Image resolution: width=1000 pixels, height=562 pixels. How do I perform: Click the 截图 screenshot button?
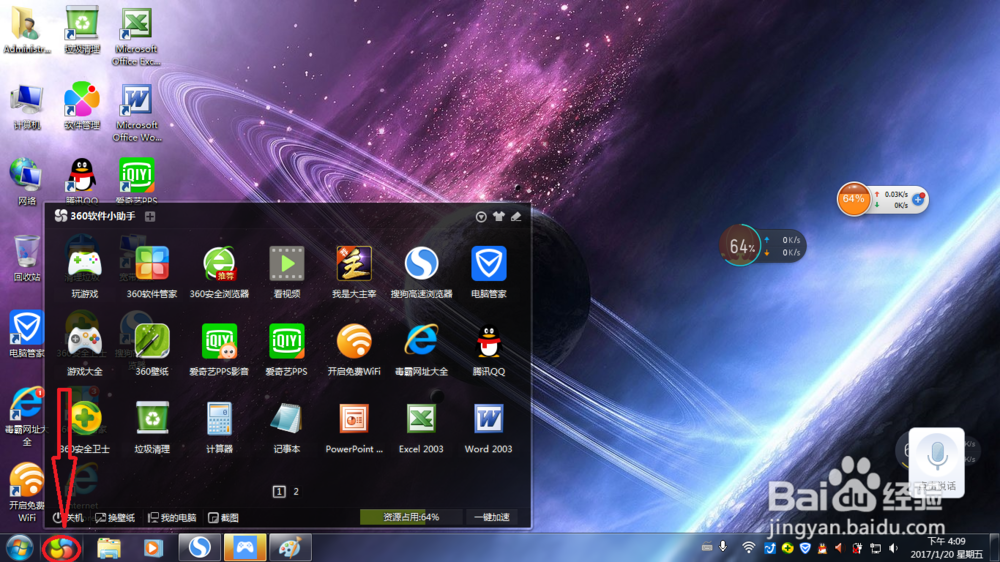(x=224, y=517)
